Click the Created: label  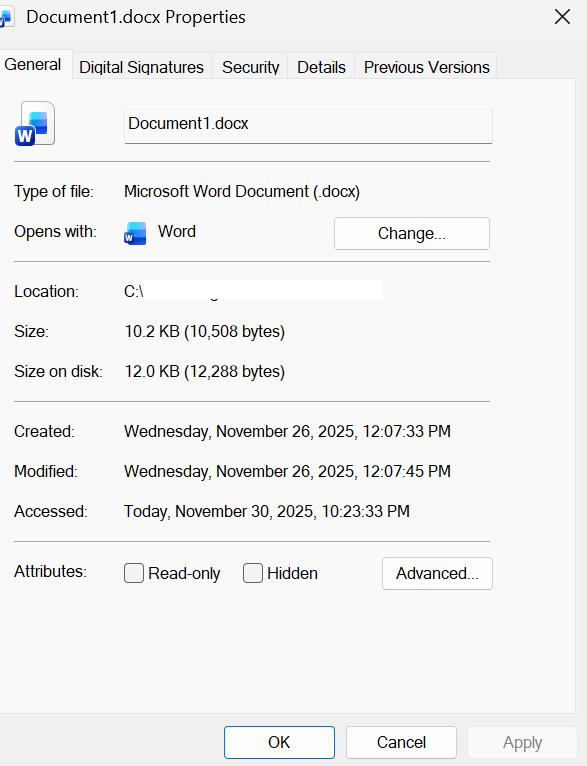tap(44, 432)
